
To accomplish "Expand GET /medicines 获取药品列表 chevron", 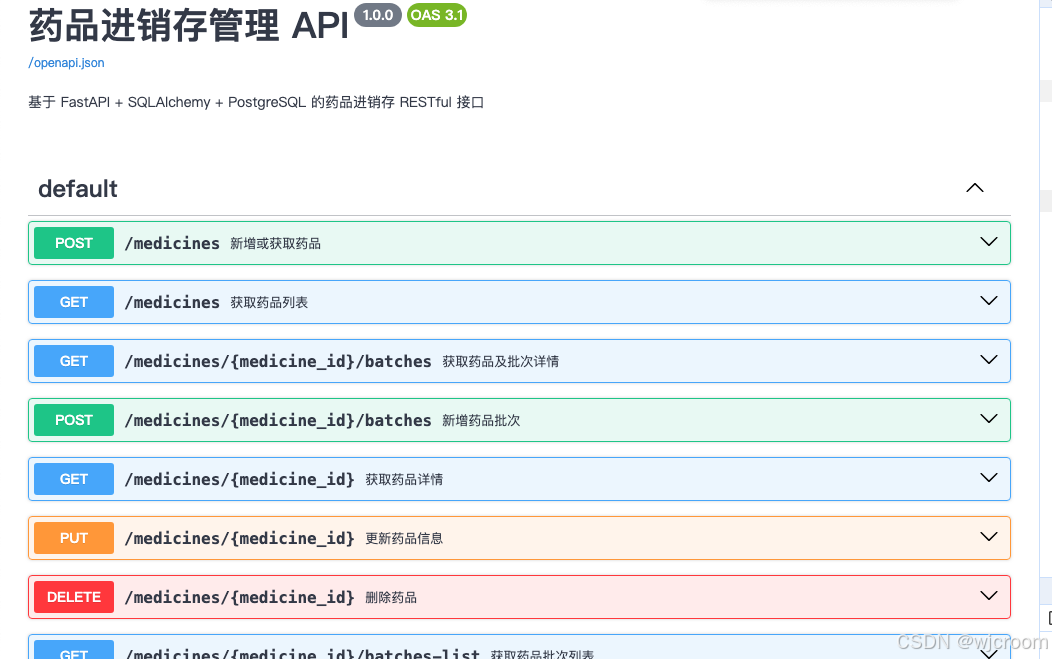I will pyautogui.click(x=989, y=301).
